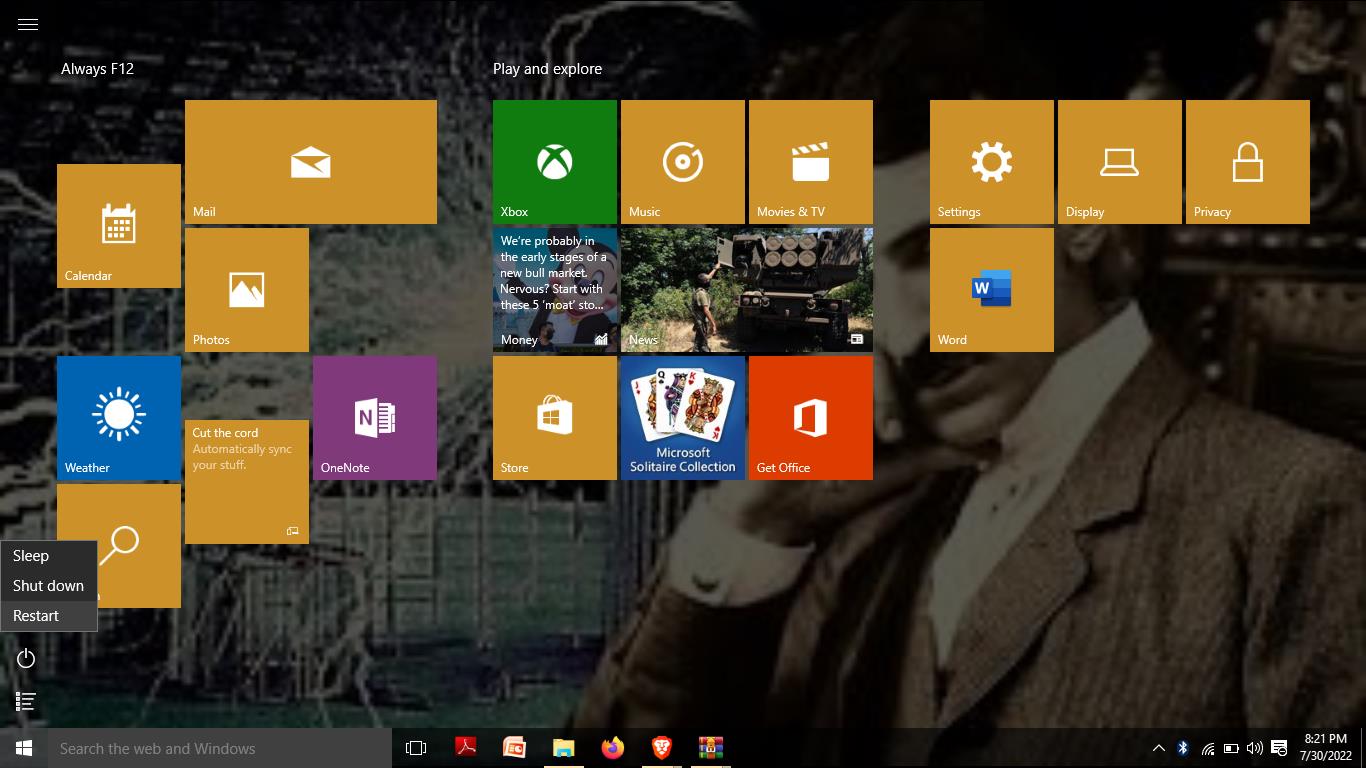Image resolution: width=1366 pixels, height=768 pixels.
Task: Launch Adobe Acrobat from the taskbar
Action: click(x=465, y=748)
